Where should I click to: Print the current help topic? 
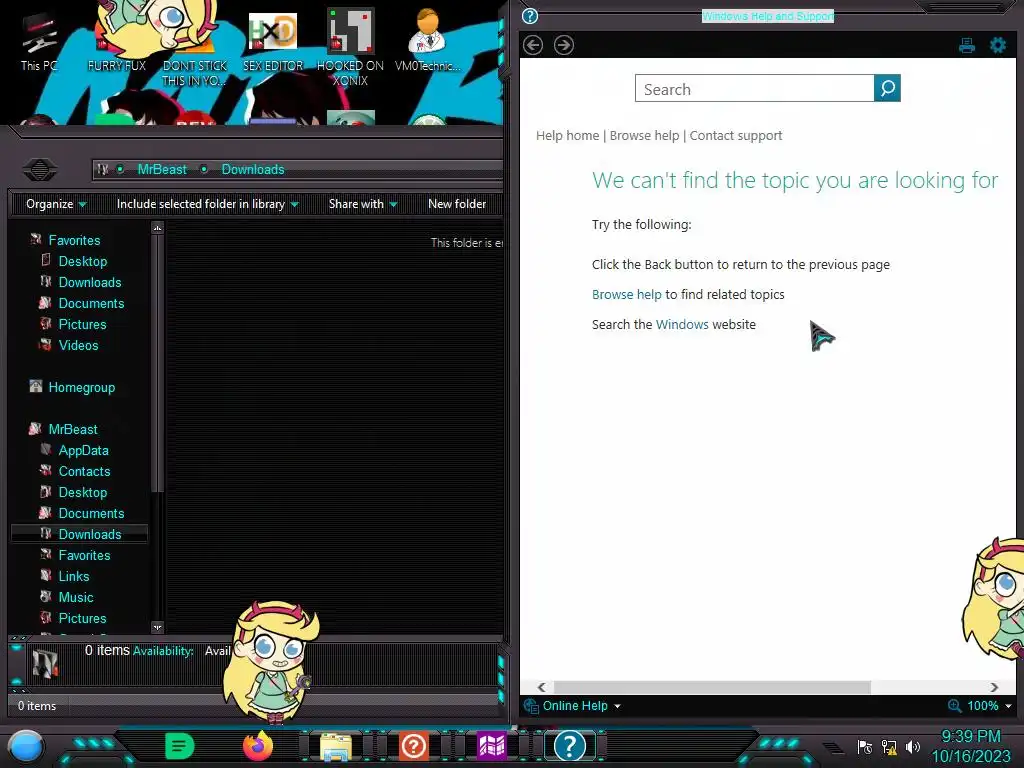pyautogui.click(x=967, y=45)
